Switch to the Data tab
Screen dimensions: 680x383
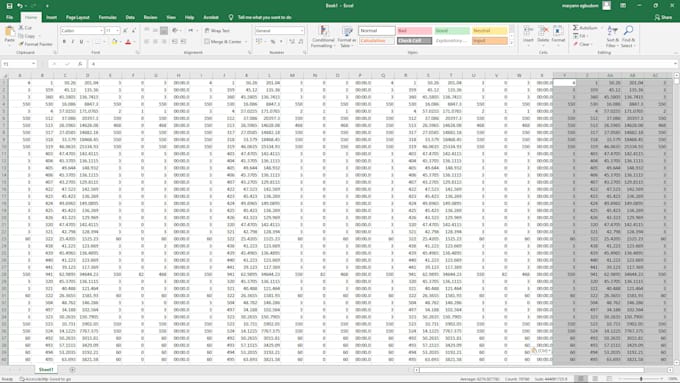[x=130, y=17]
